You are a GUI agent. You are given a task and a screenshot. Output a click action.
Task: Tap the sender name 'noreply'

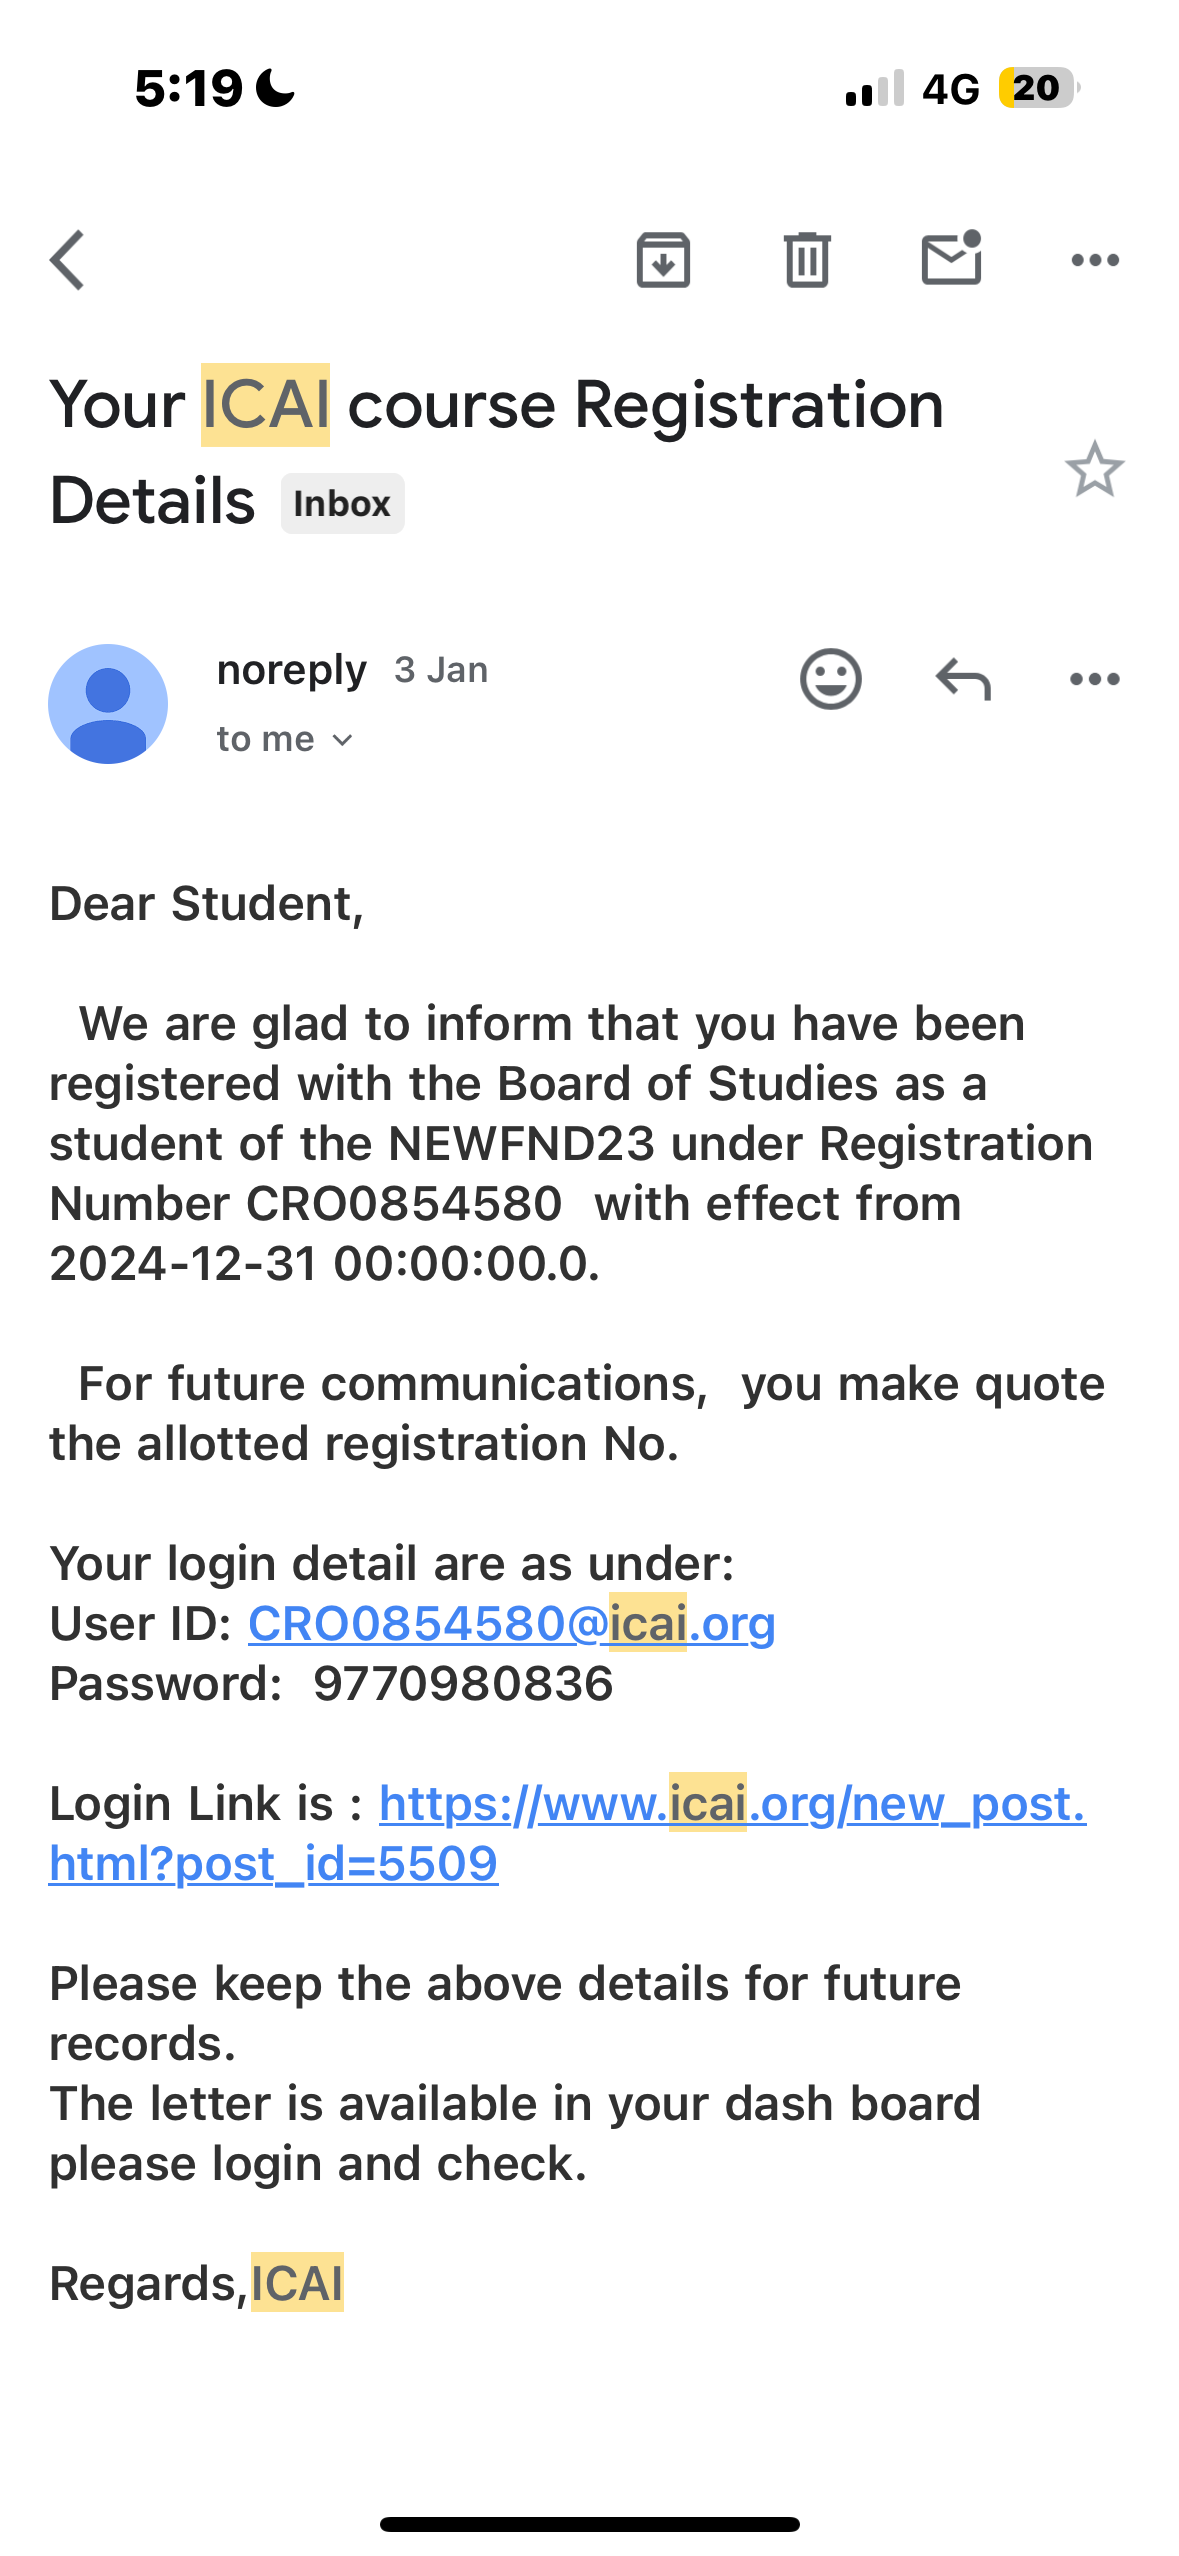pyautogui.click(x=291, y=670)
